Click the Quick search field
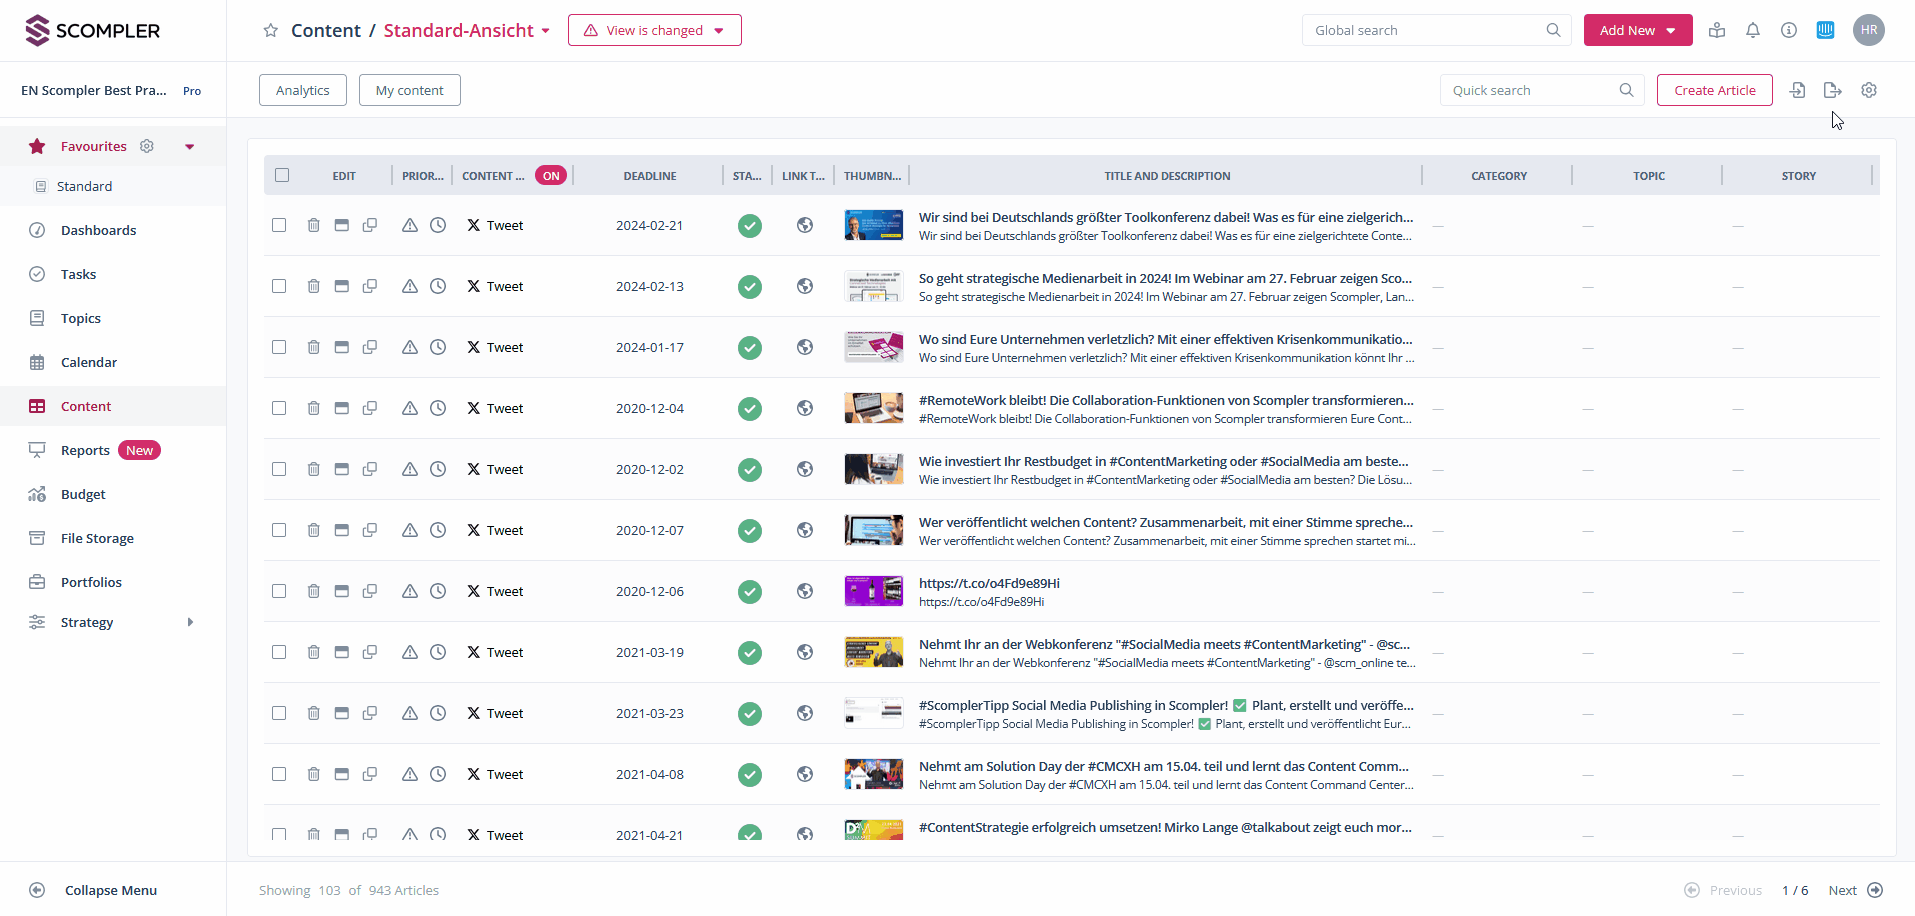This screenshot has width=1915, height=916. pos(1530,90)
